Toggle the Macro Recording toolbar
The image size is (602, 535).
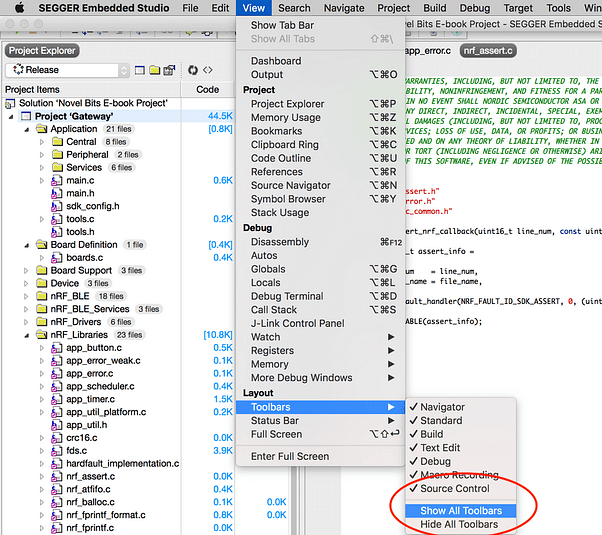click(x=460, y=475)
